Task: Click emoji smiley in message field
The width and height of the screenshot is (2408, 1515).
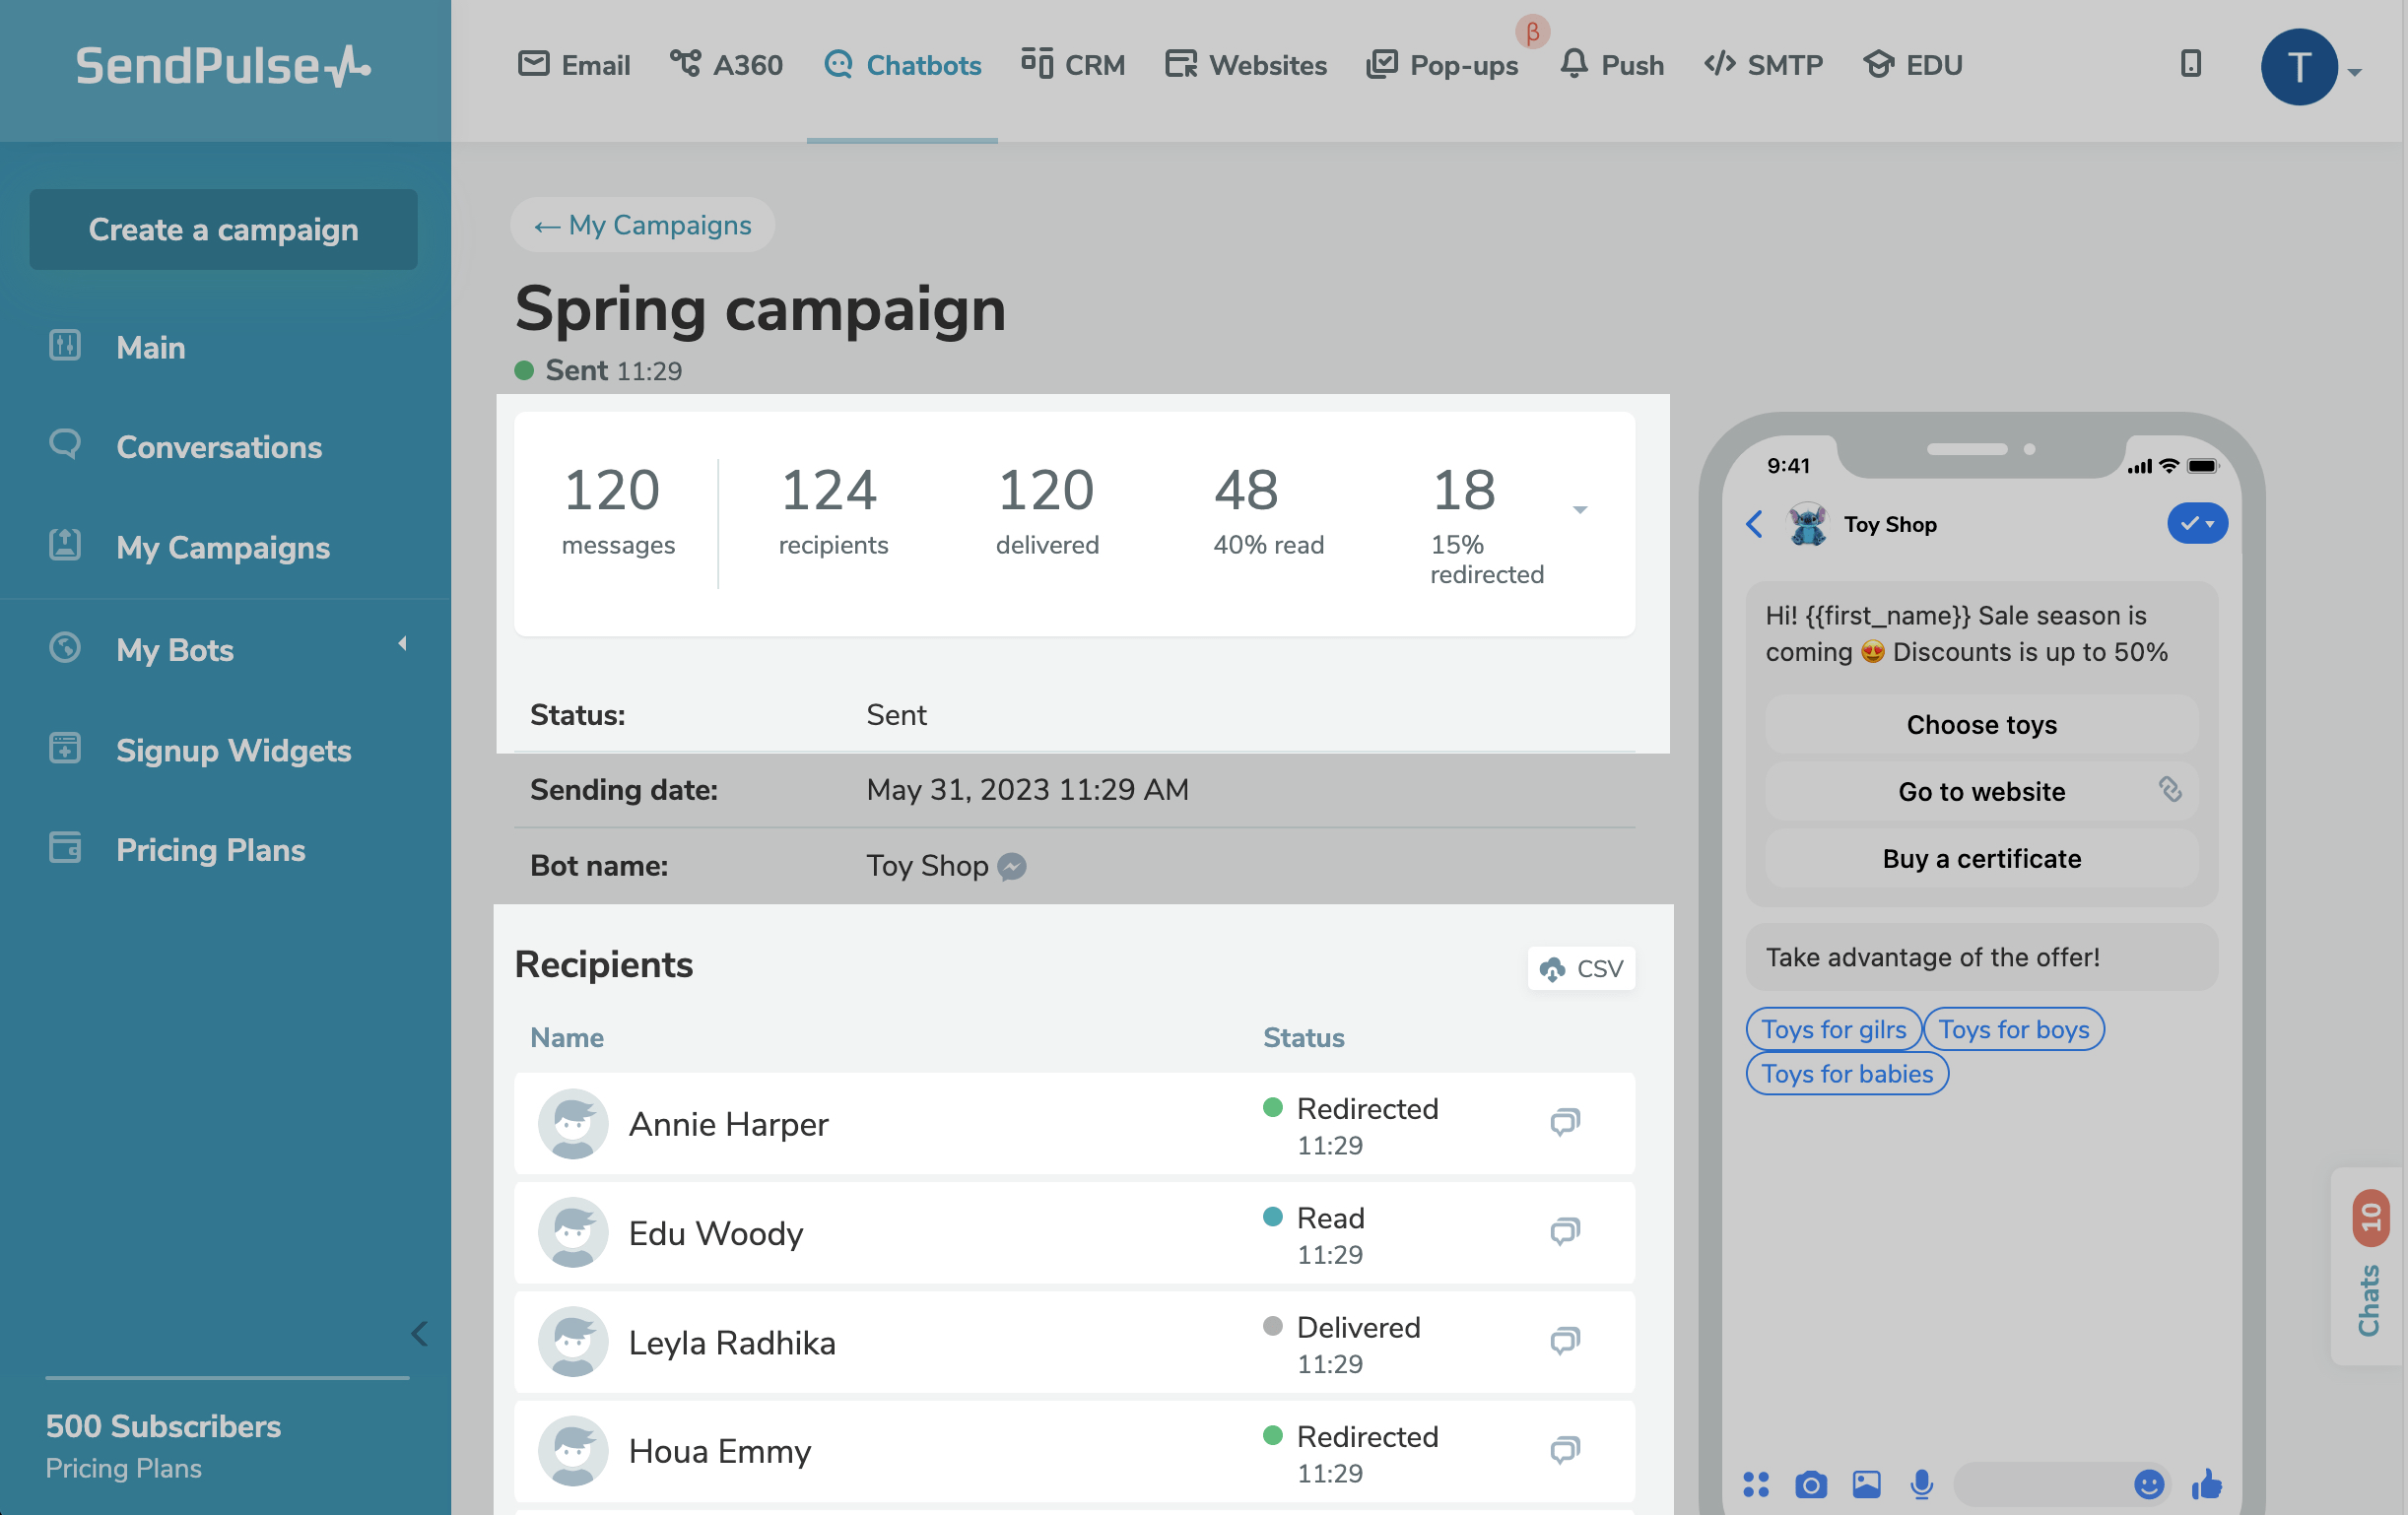Action: tap(2148, 1484)
